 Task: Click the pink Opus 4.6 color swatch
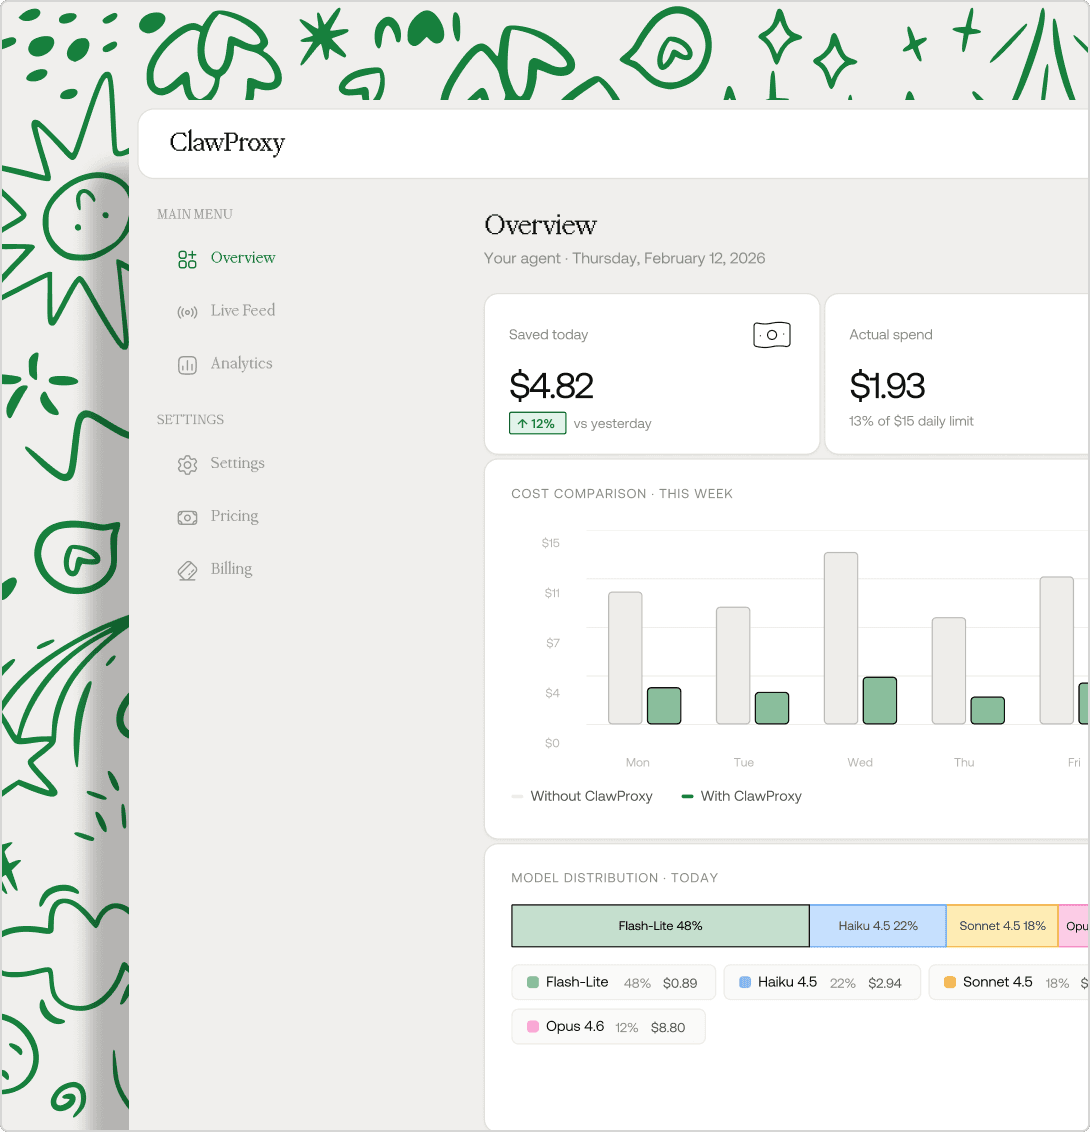tap(533, 1027)
